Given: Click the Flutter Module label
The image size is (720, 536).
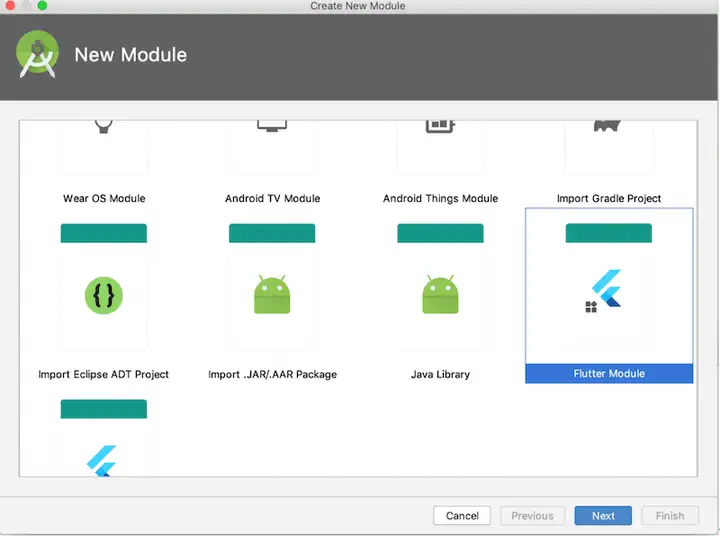Looking at the screenshot, I should tap(609, 373).
